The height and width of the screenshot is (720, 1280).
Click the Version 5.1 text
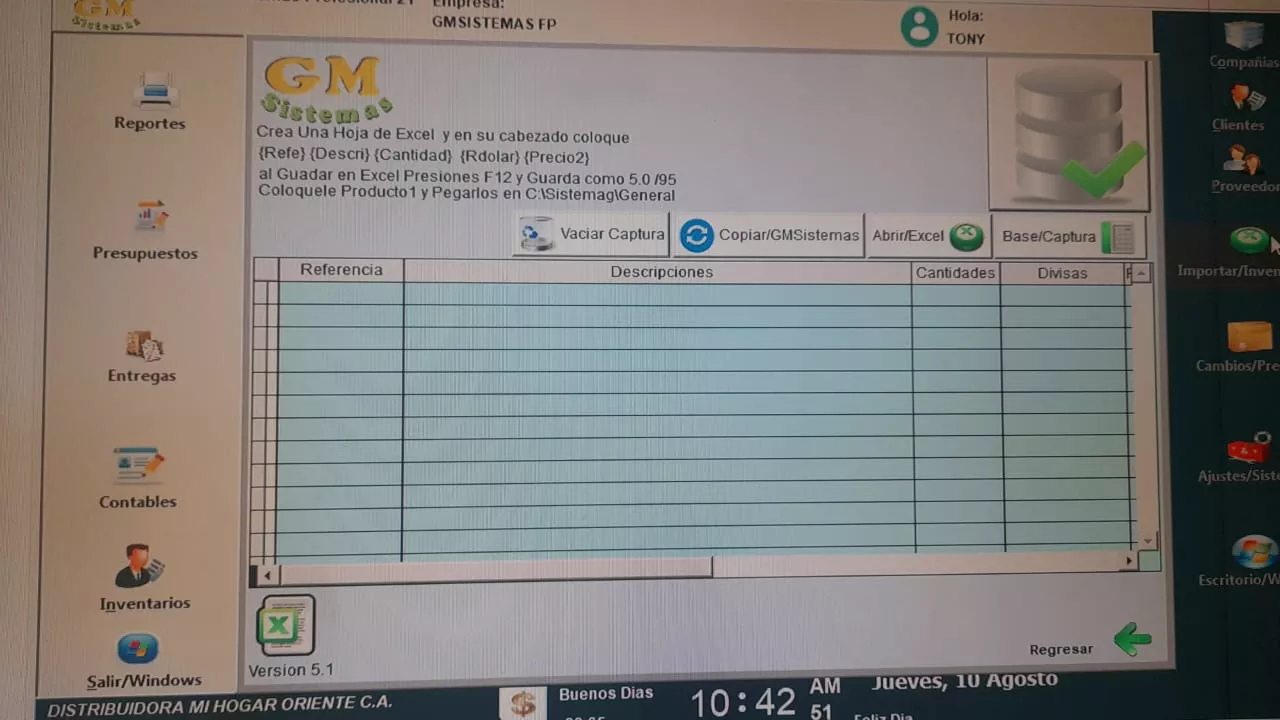[x=291, y=670]
